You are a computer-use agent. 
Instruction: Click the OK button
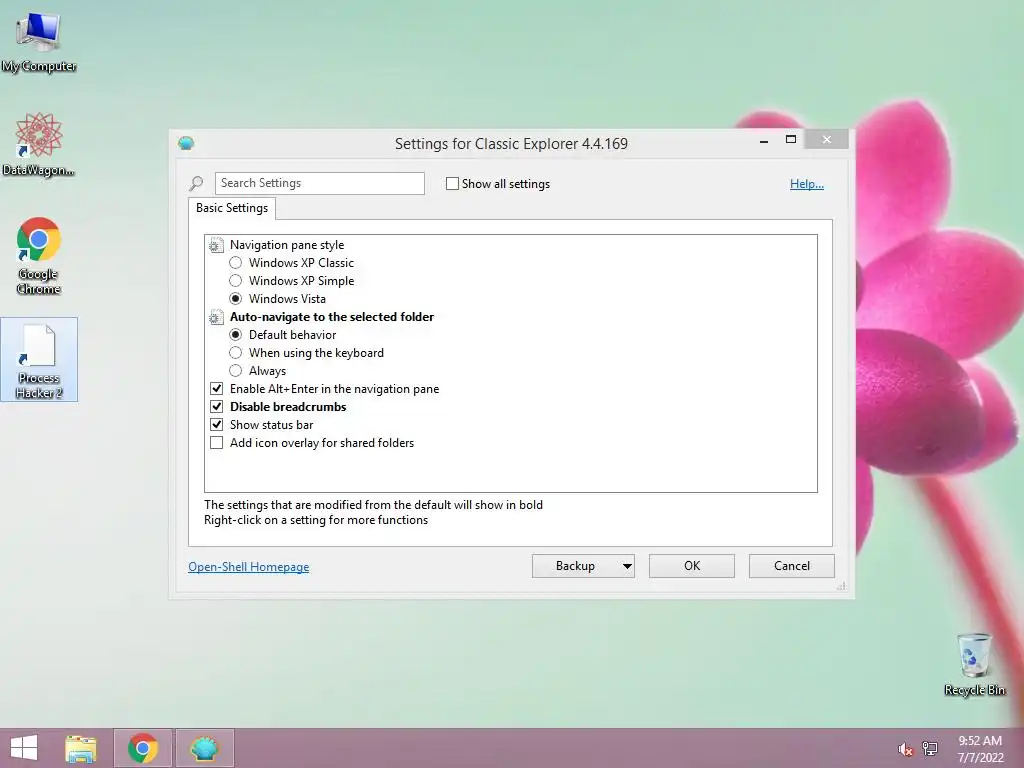(692, 566)
